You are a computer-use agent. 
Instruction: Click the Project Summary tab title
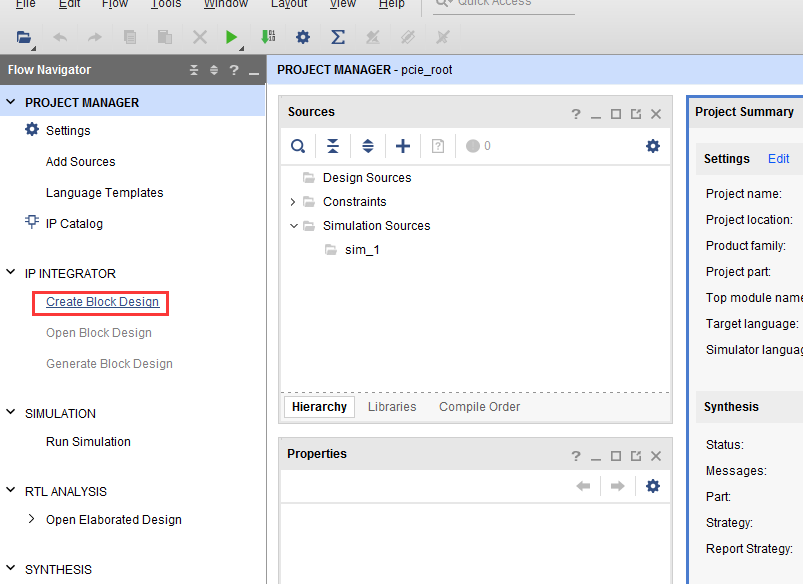tap(744, 112)
